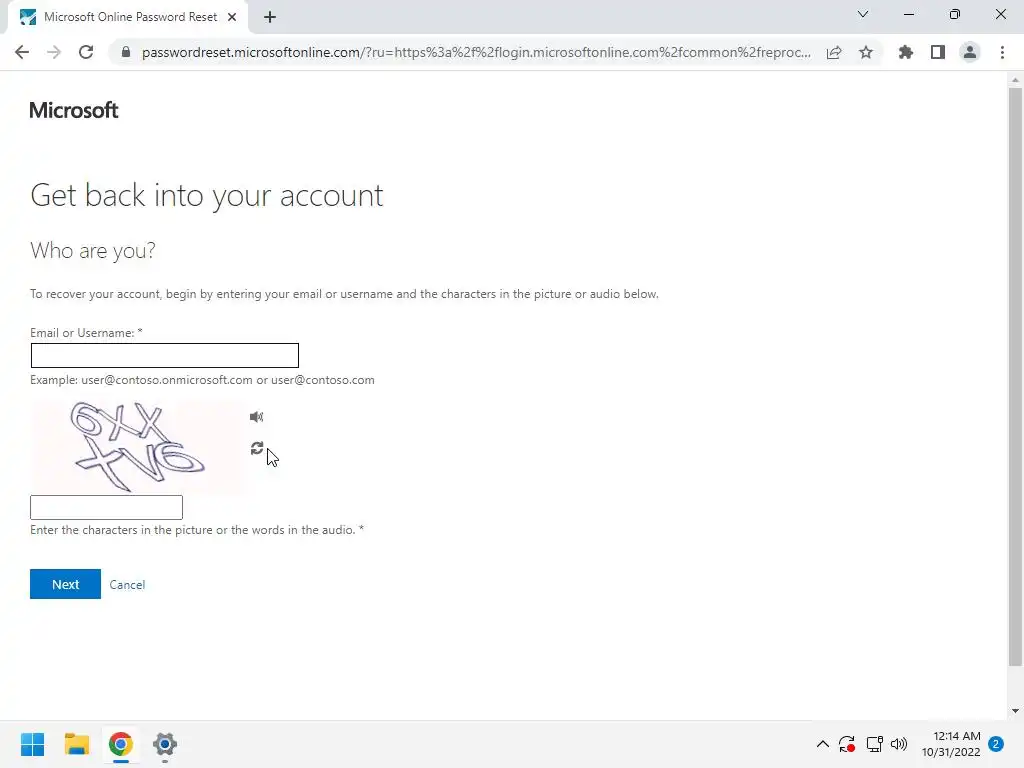The width and height of the screenshot is (1024, 768).
Task: Toggle the Chrome side panel
Action: 938,52
